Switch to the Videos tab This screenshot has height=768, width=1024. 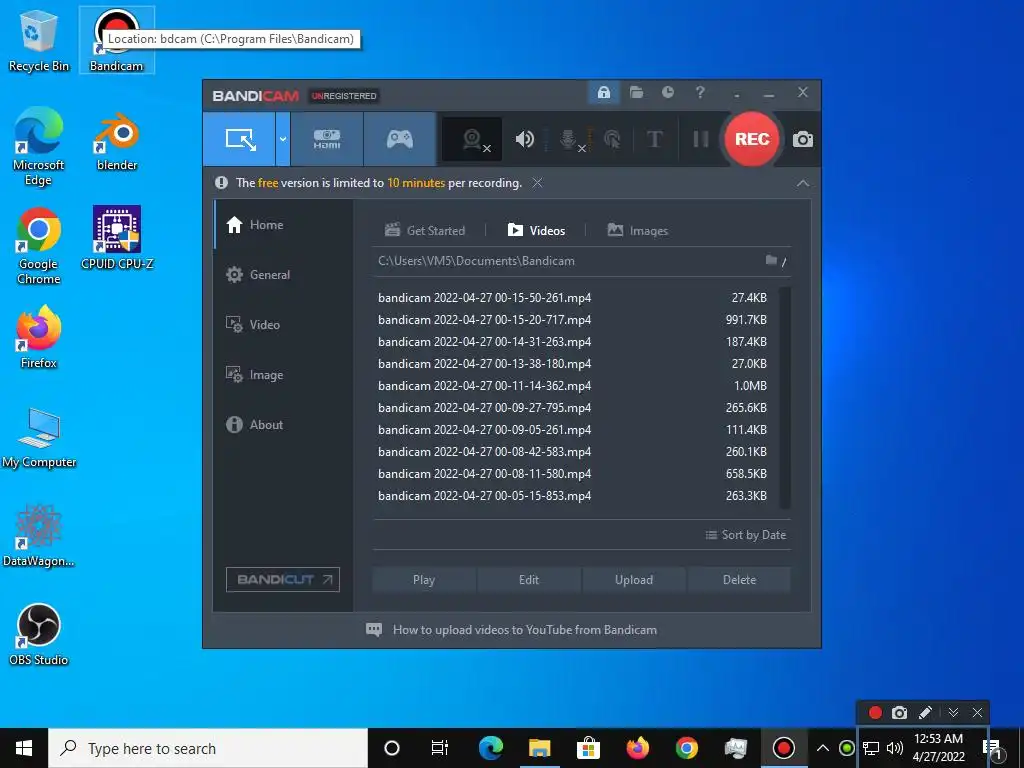click(536, 231)
